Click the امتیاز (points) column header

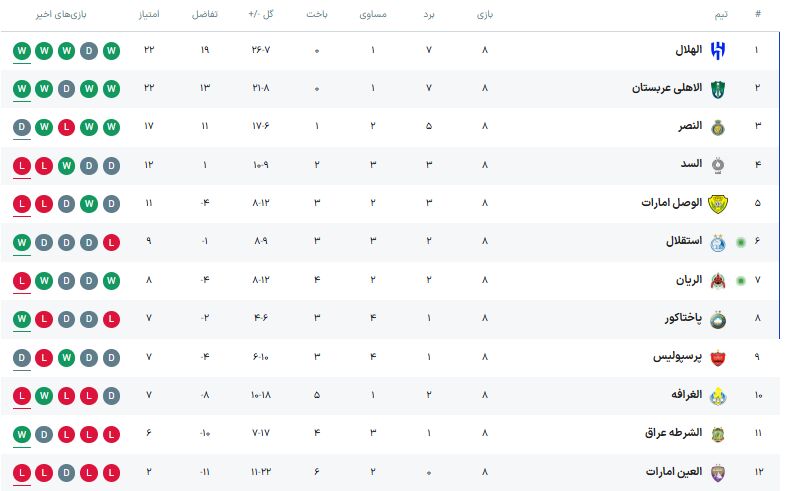(148, 15)
